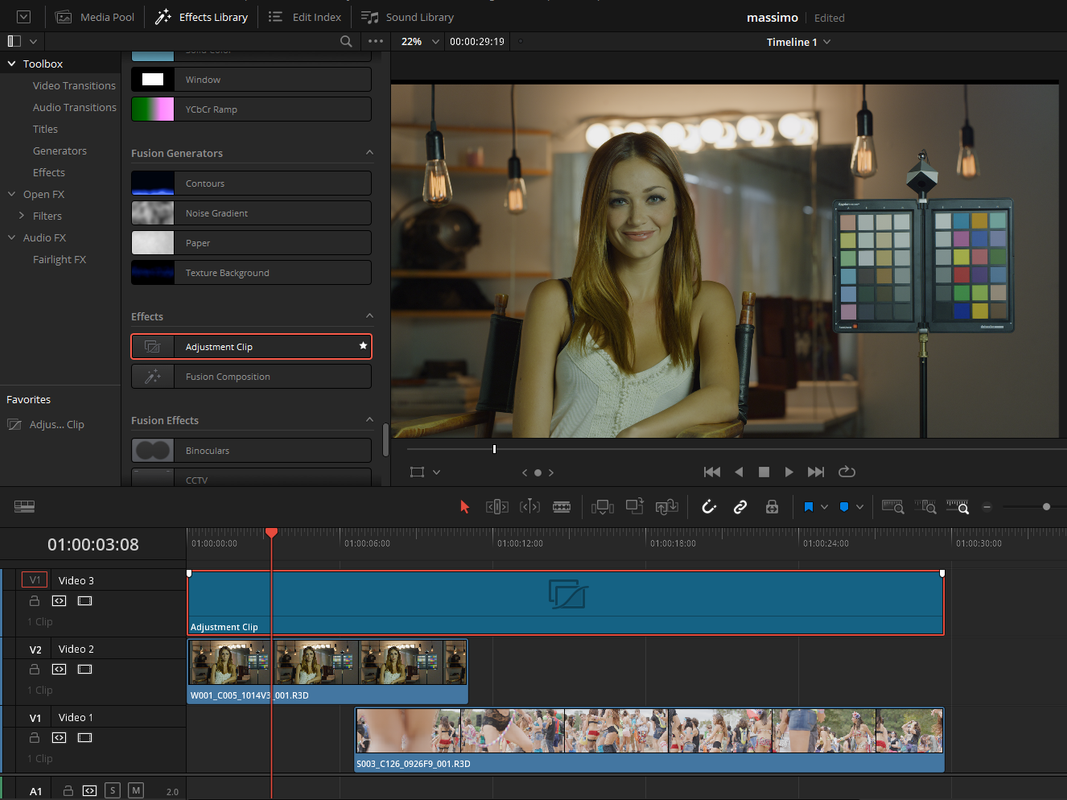Click the Full Extent Zoom icon
The height and width of the screenshot is (800, 1067).
coord(893,507)
